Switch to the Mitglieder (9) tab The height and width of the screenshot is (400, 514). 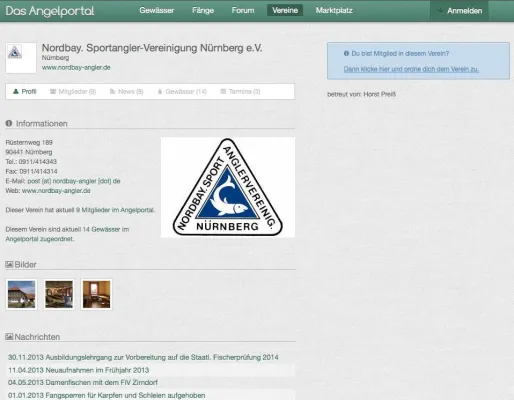73,91
